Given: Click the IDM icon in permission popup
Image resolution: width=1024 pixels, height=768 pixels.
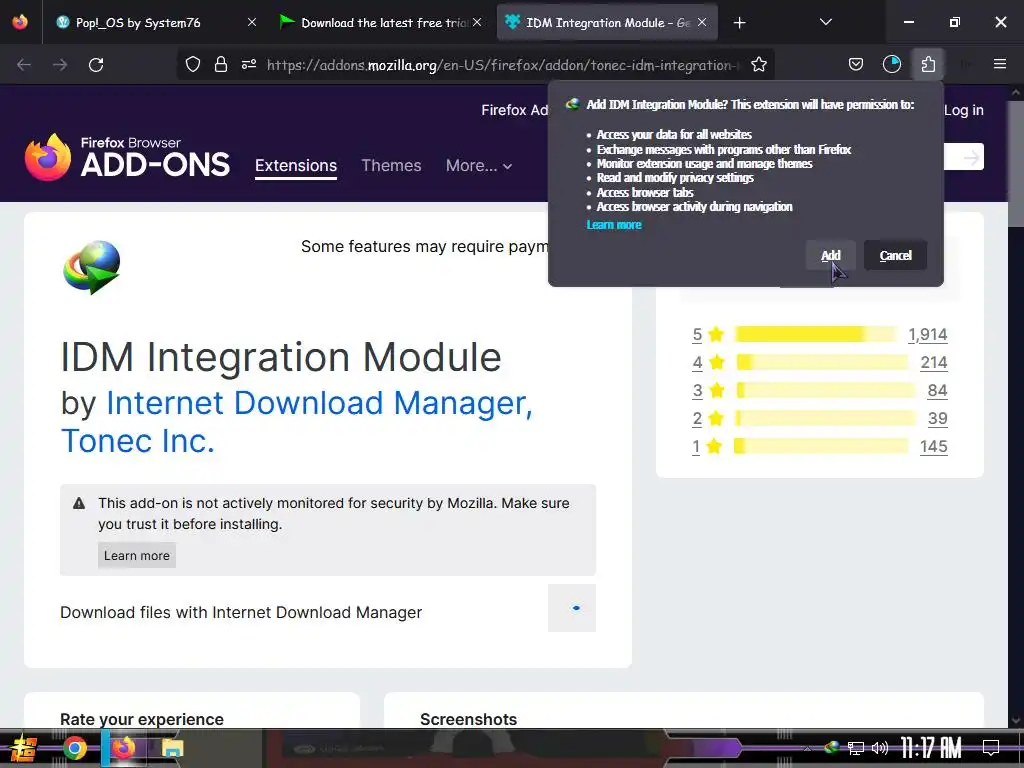Looking at the screenshot, I should tap(572, 104).
